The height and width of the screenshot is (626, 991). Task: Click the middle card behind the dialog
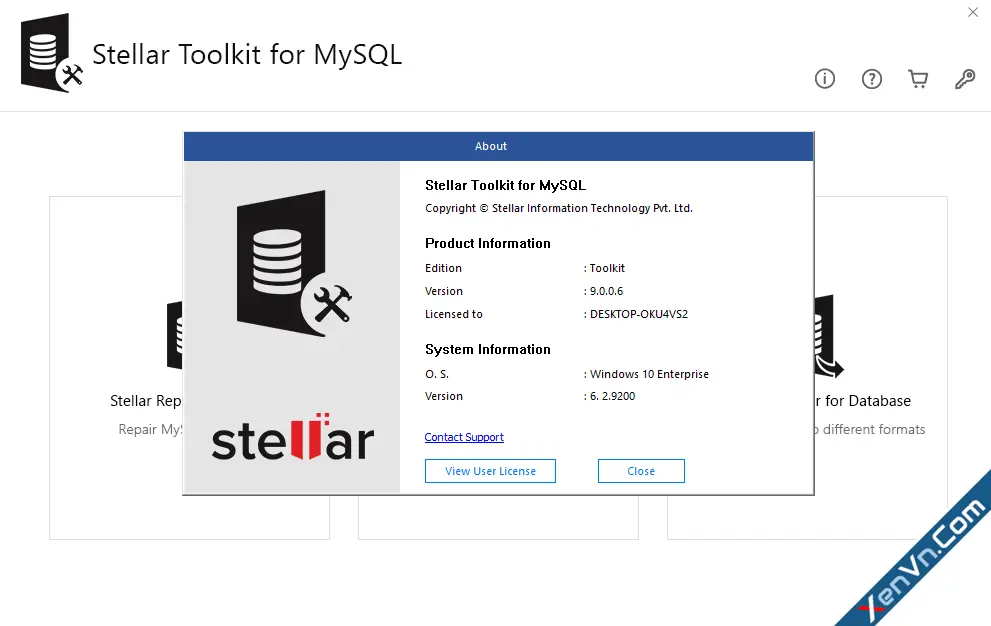click(498, 517)
